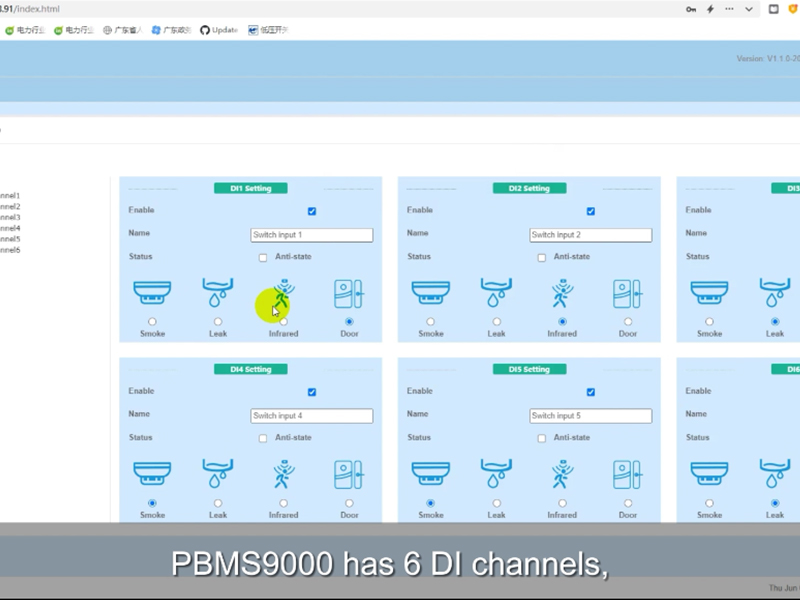Choose the Door radio button in DI5
The width and height of the screenshot is (800, 600).
[628, 503]
